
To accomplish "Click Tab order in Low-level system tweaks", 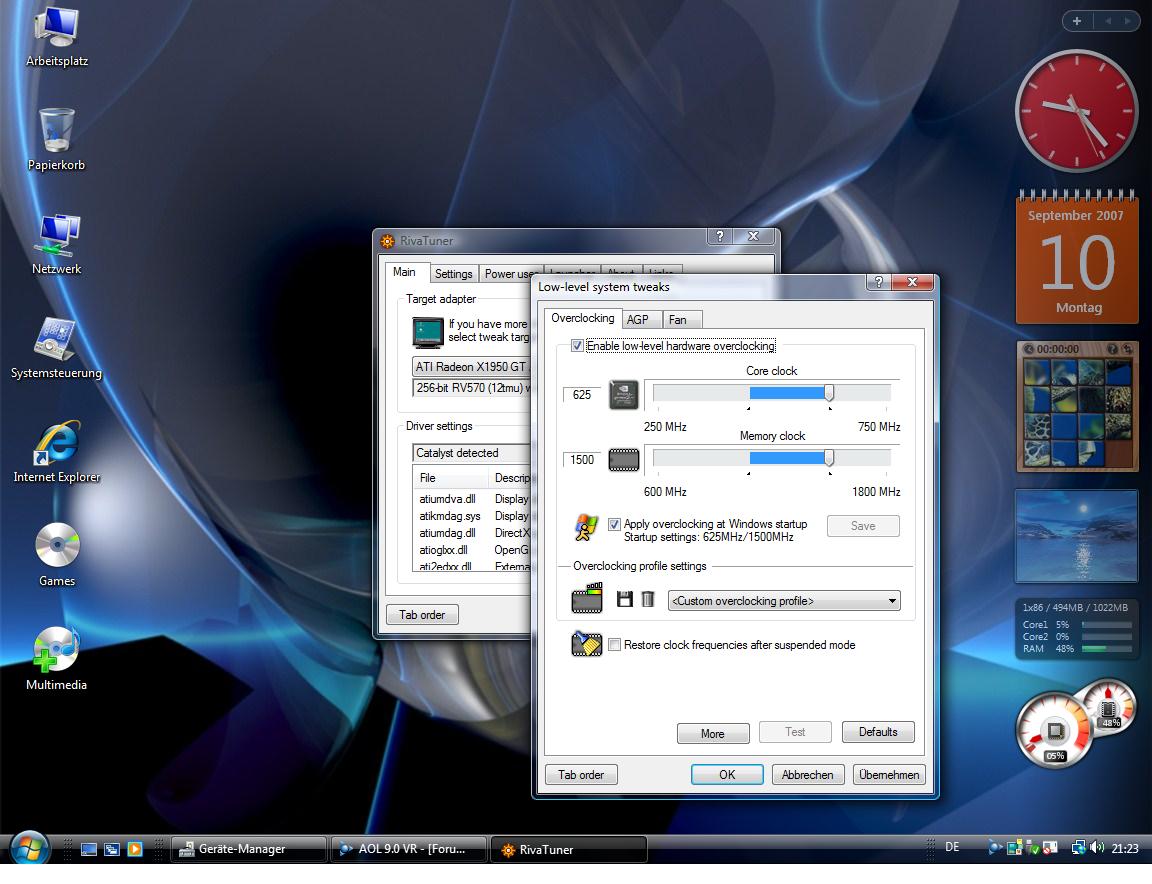I will tap(580, 775).
